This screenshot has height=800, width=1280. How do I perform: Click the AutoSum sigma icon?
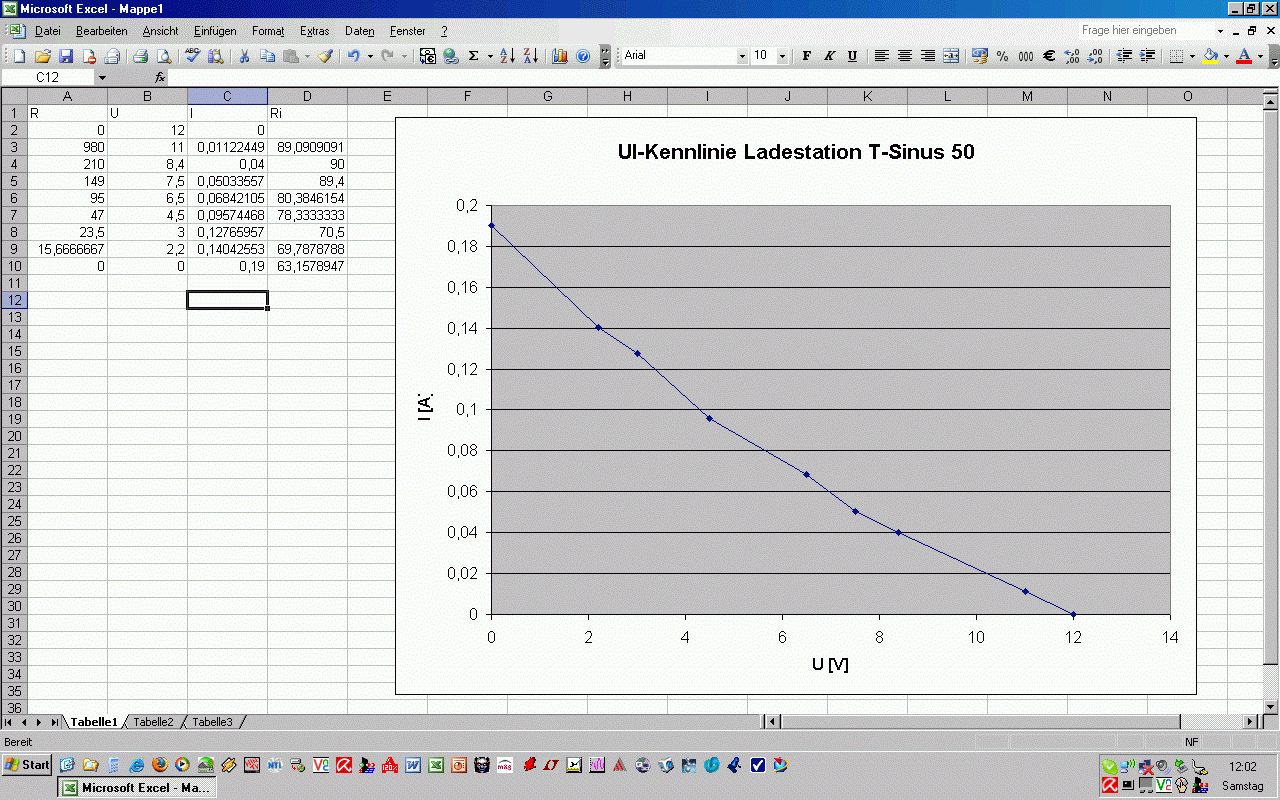click(474, 56)
